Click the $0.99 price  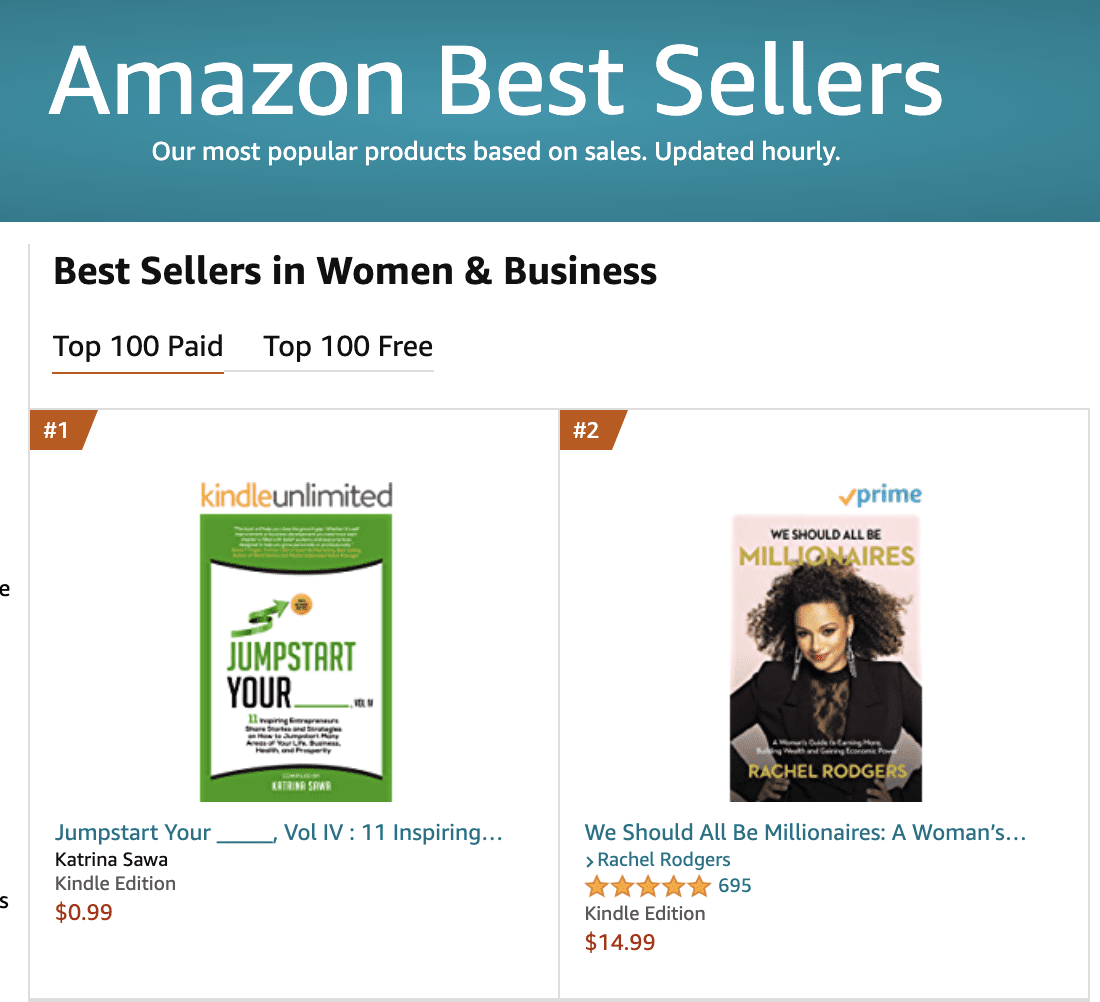pos(84,912)
